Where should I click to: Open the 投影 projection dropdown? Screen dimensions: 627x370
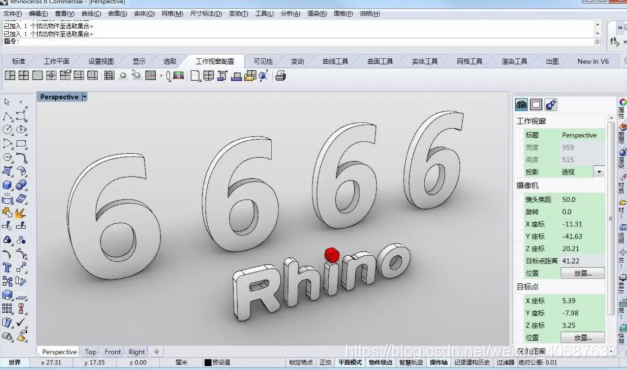(x=599, y=172)
